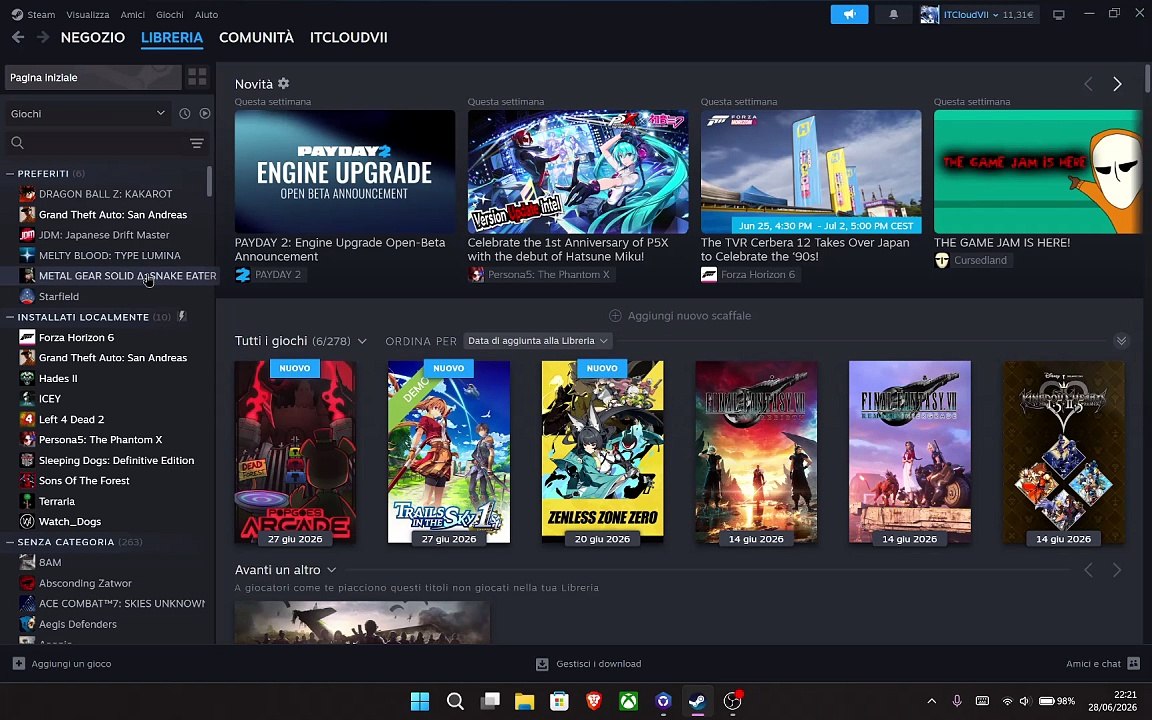The width and height of the screenshot is (1152, 720).
Task: Go to the NEGOZIO tab
Action: point(93,37)
